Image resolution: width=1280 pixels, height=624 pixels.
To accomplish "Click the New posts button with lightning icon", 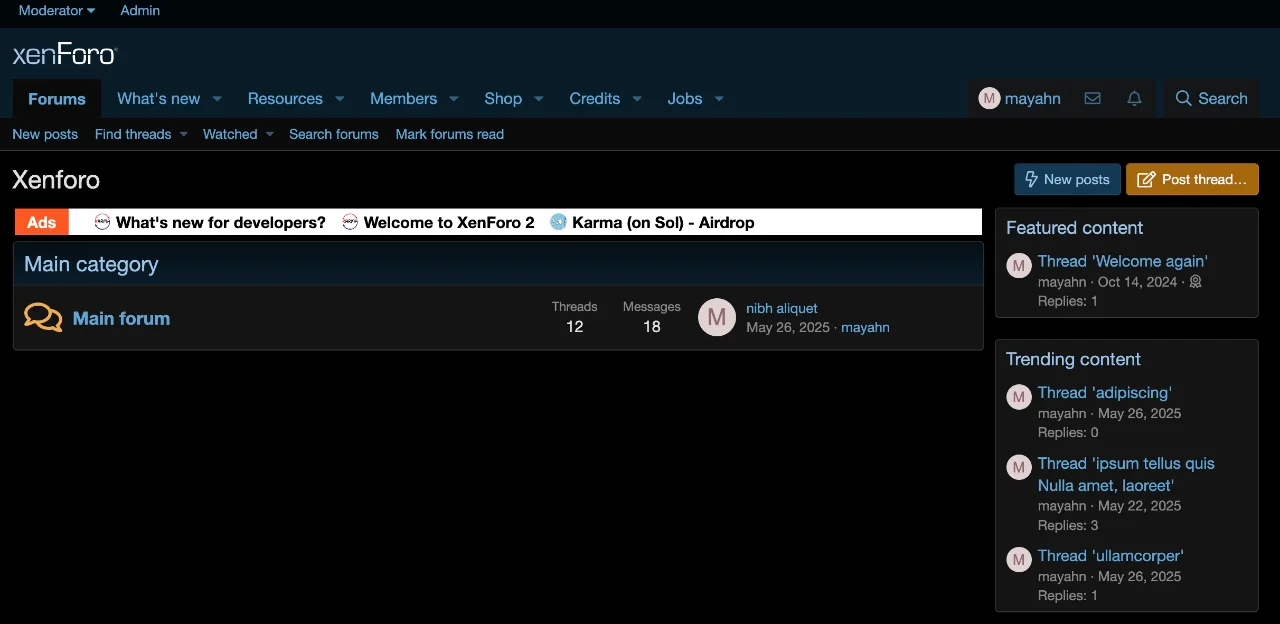I will (1067, 179).
